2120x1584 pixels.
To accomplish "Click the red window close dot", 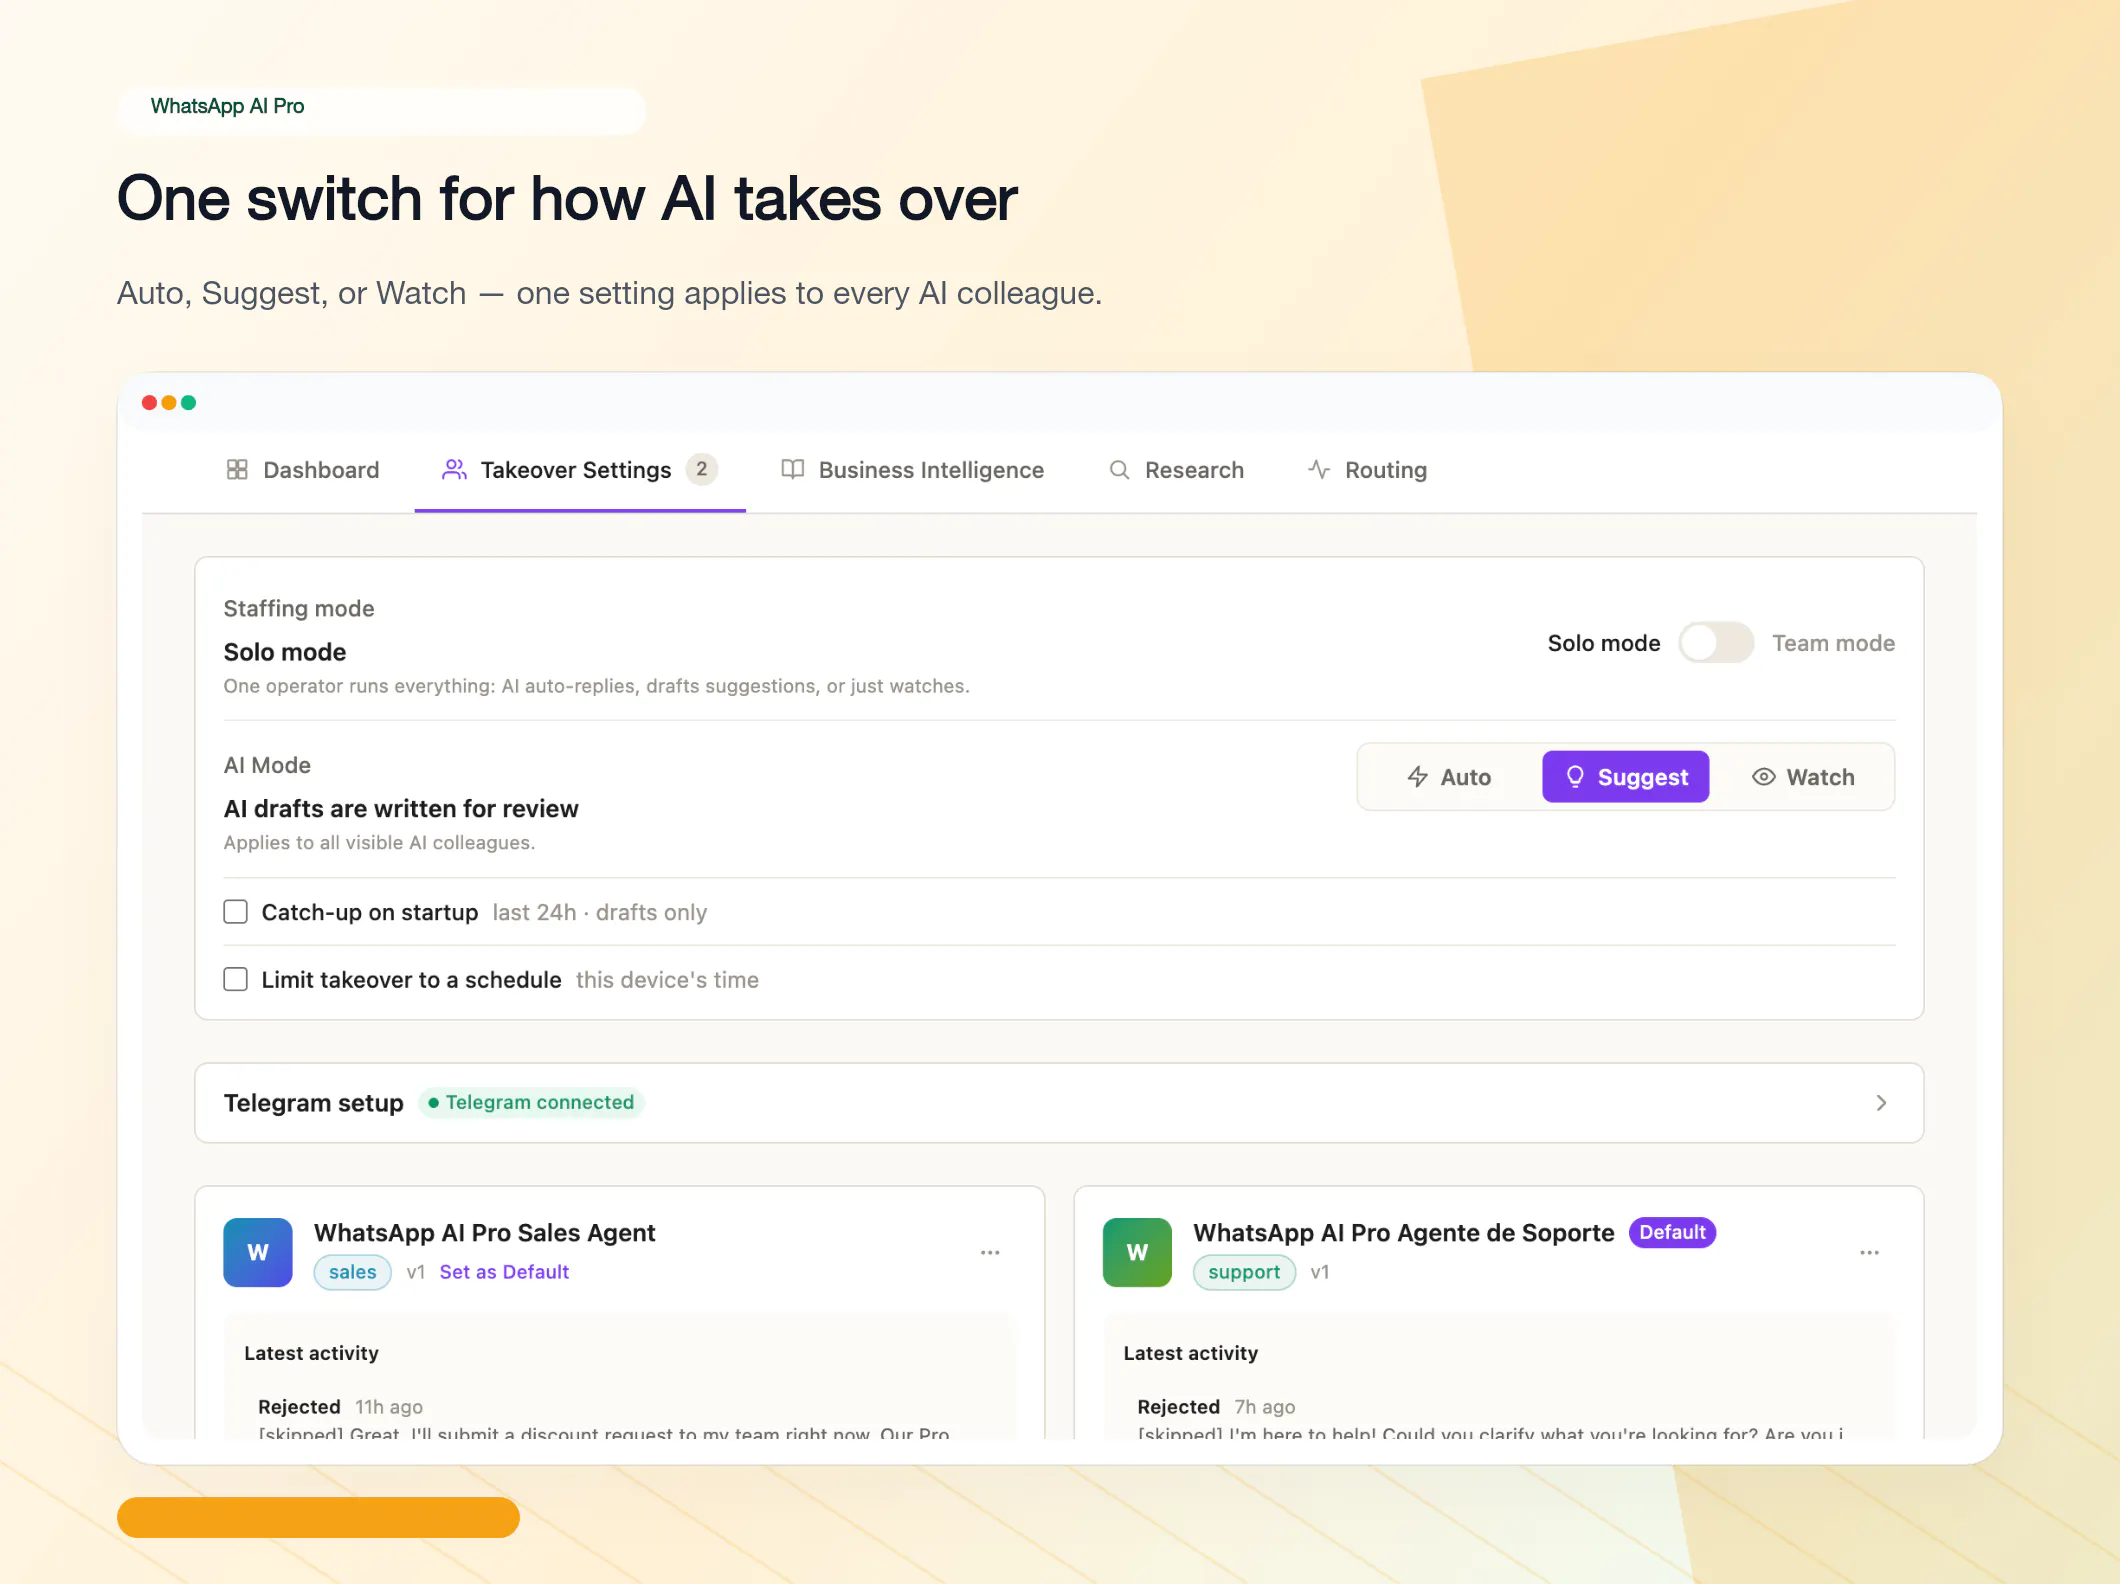I will tap(149, 403).
